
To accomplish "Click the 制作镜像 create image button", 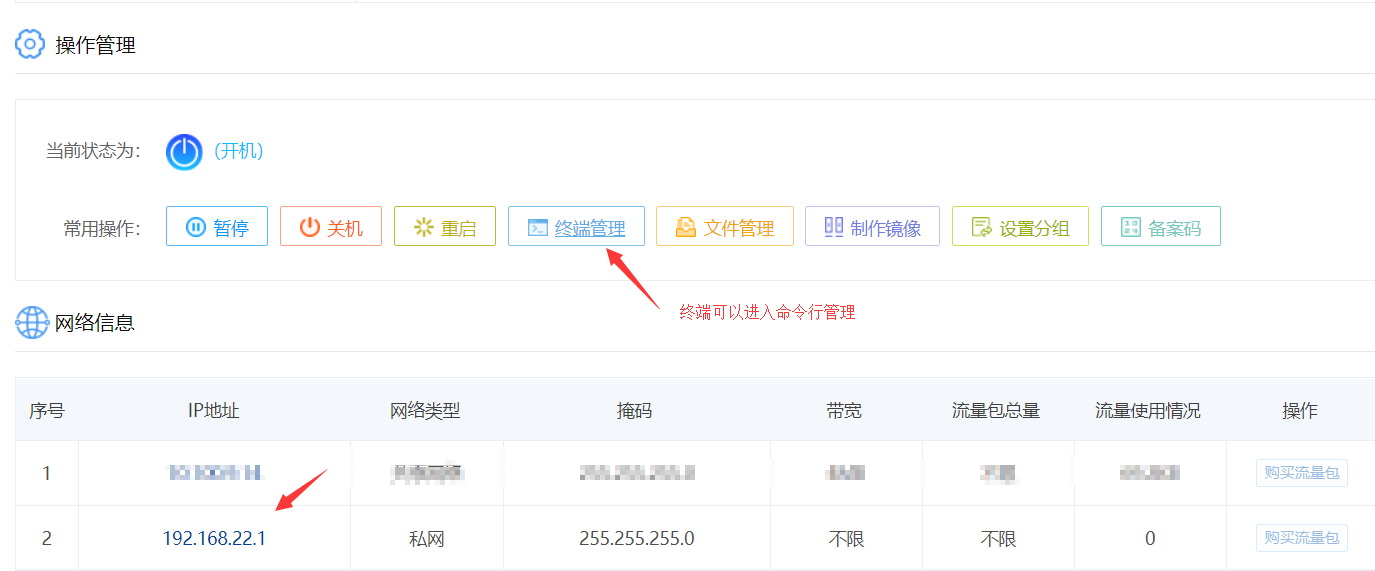I will click(872, 227).
